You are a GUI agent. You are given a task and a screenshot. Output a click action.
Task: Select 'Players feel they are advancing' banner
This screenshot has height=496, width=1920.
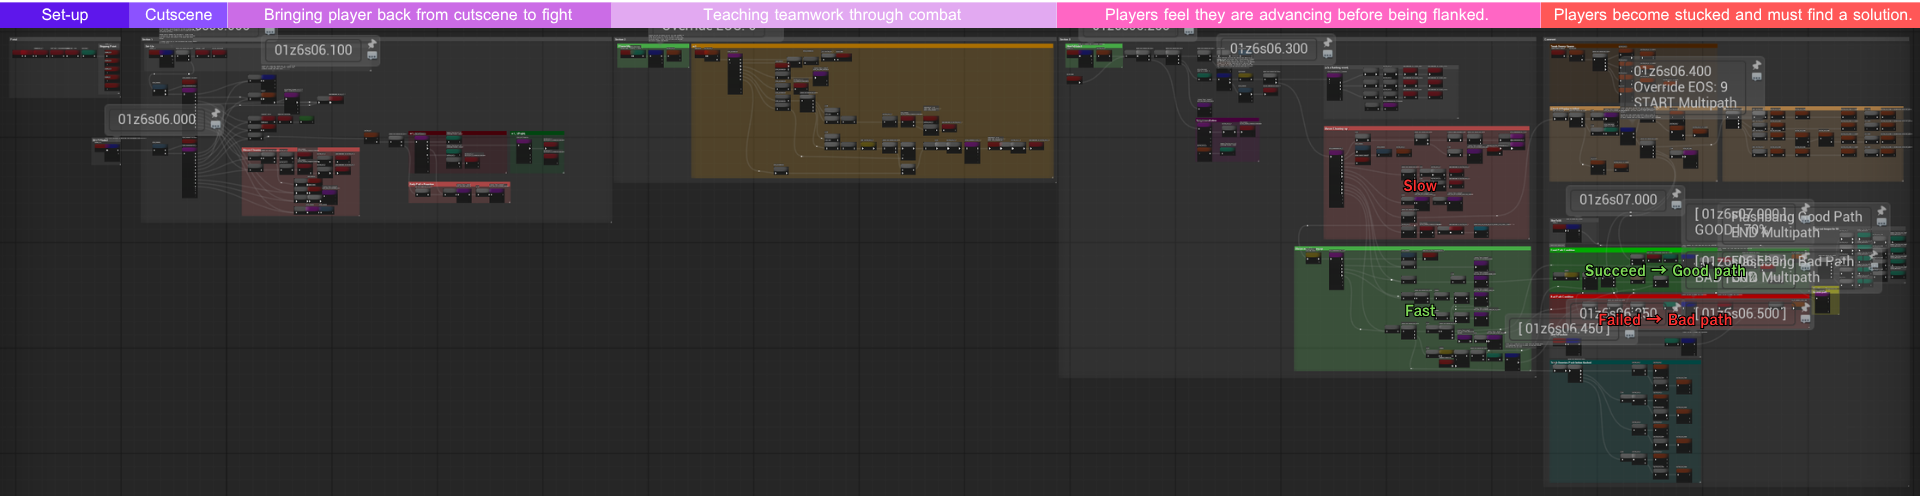pyautogui.click(x=1297, y=14)
